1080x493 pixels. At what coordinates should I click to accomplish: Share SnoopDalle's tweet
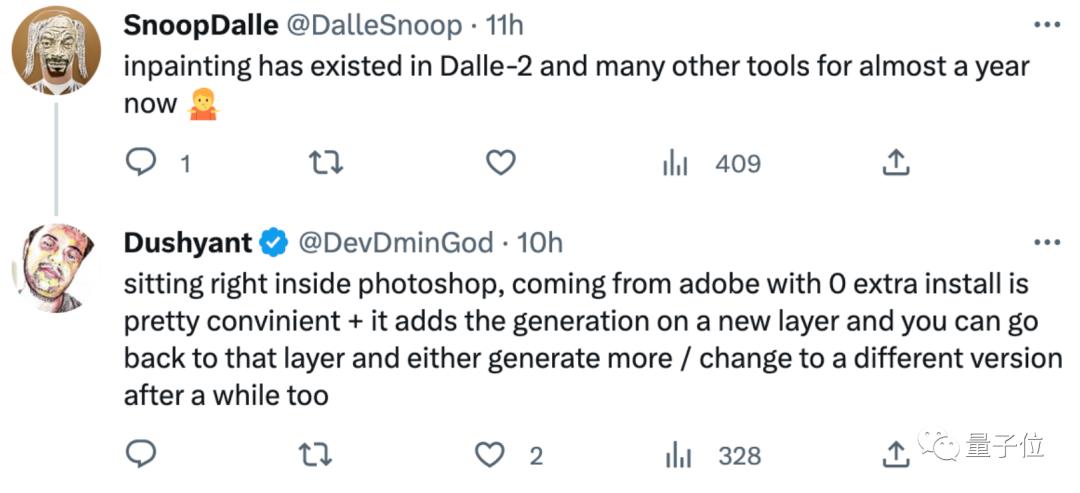tap(896, 163)
